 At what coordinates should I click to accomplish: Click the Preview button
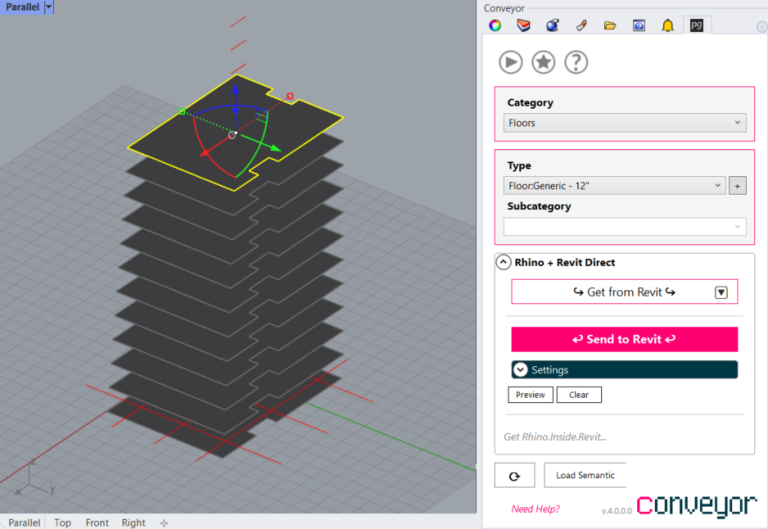pos(530,395)
